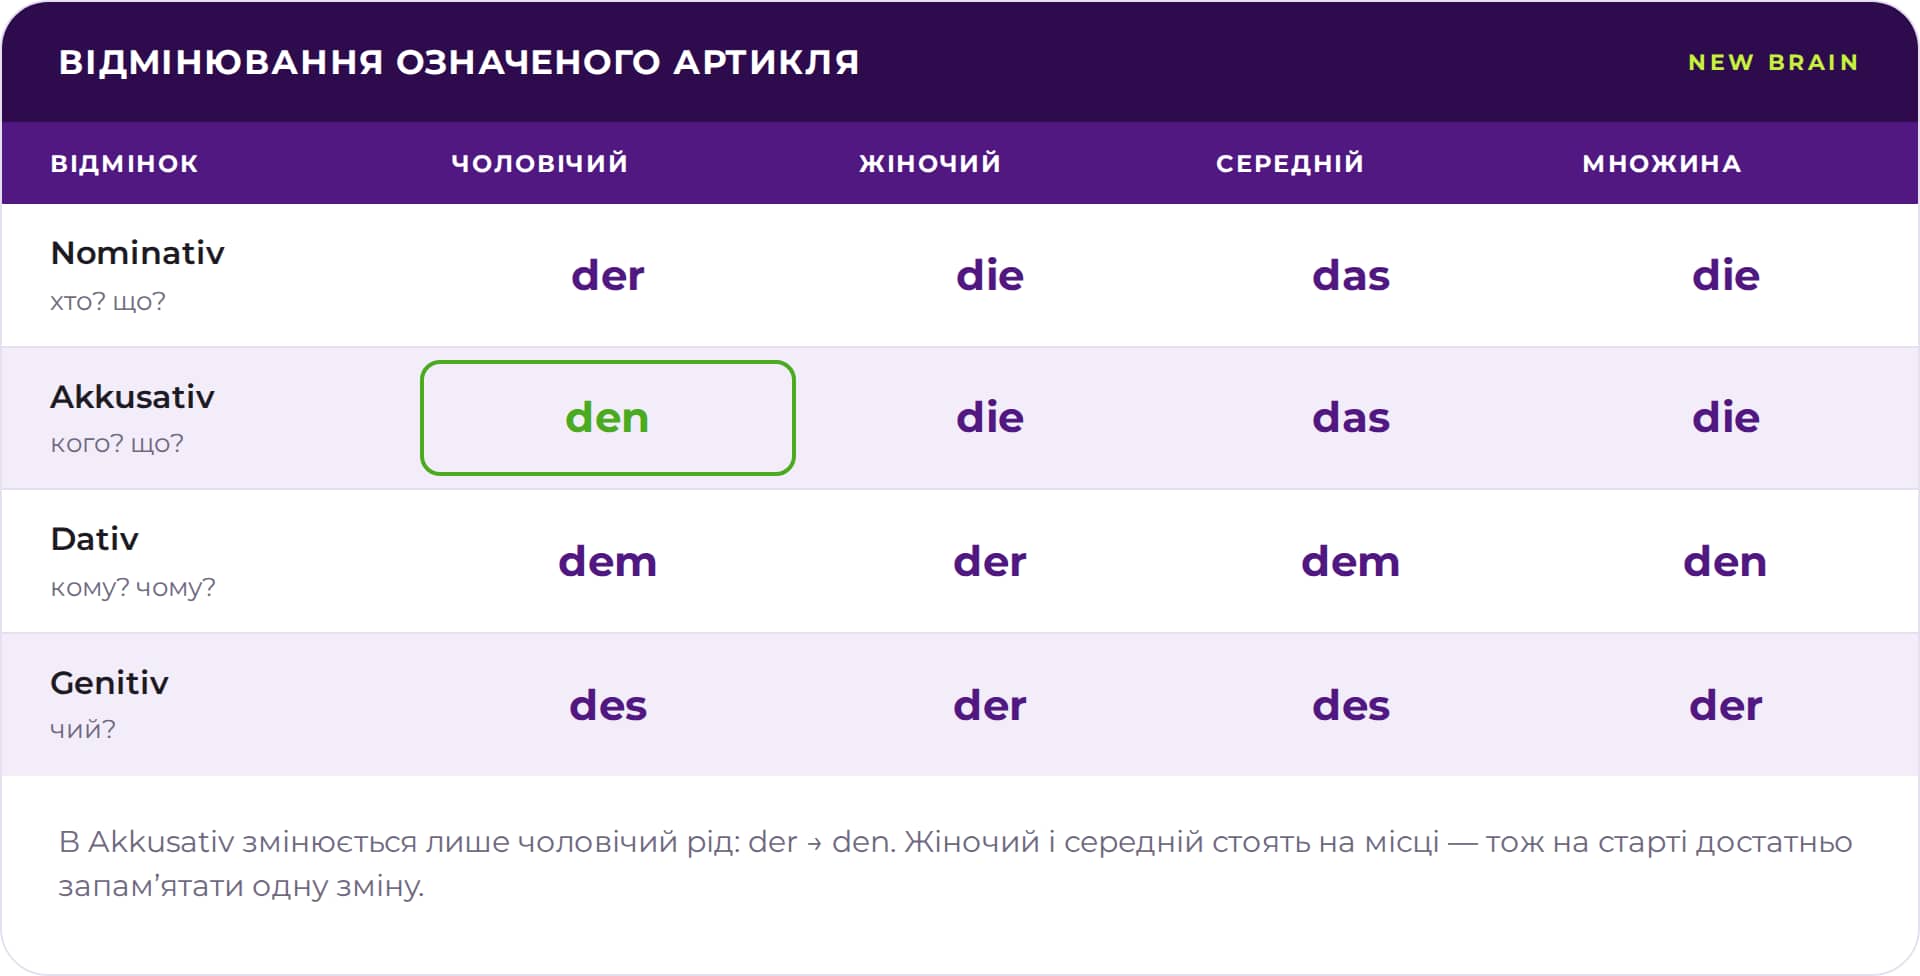
Task: Click the explanatory note about Akkusativ
Action: [x=955, y=863]
